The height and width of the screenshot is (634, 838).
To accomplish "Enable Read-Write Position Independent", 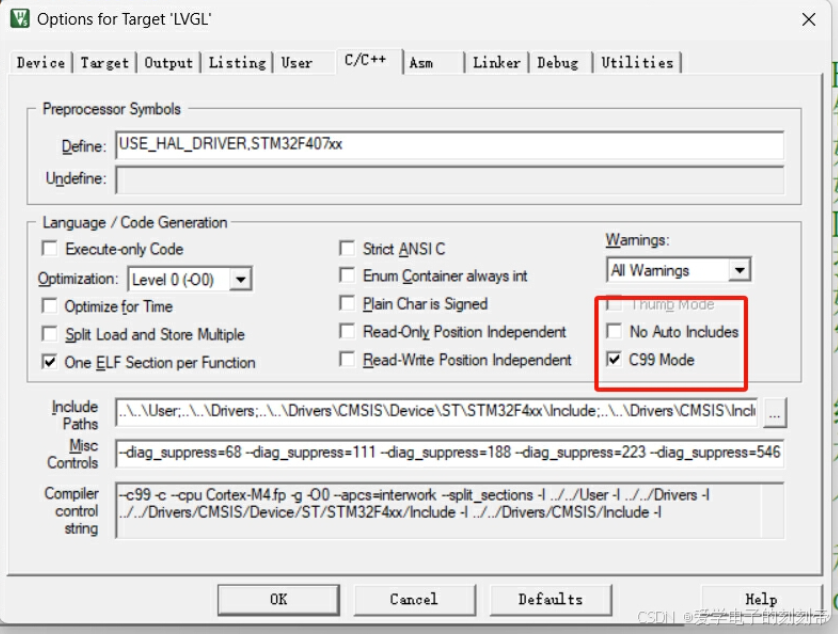I will point(347,358).
